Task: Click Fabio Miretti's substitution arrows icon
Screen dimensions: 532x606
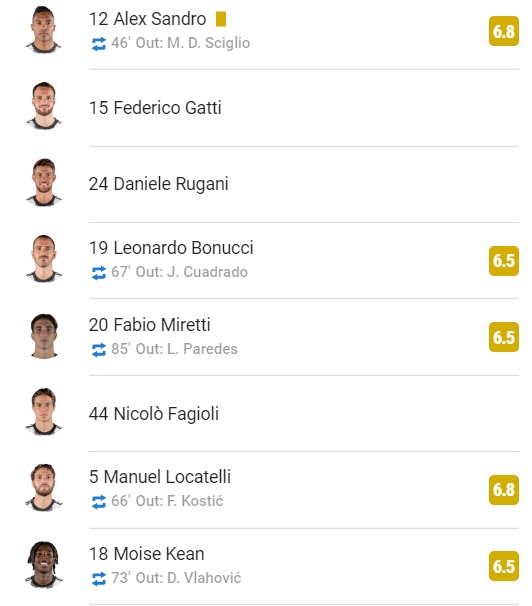Action: click(99, 350)
